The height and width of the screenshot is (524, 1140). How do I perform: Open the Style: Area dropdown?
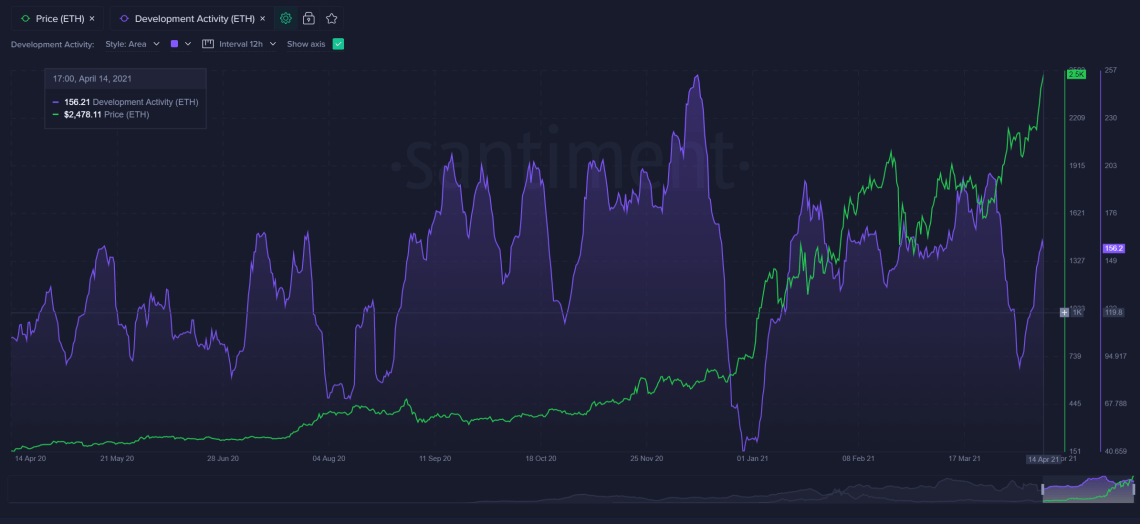point(132,44)
